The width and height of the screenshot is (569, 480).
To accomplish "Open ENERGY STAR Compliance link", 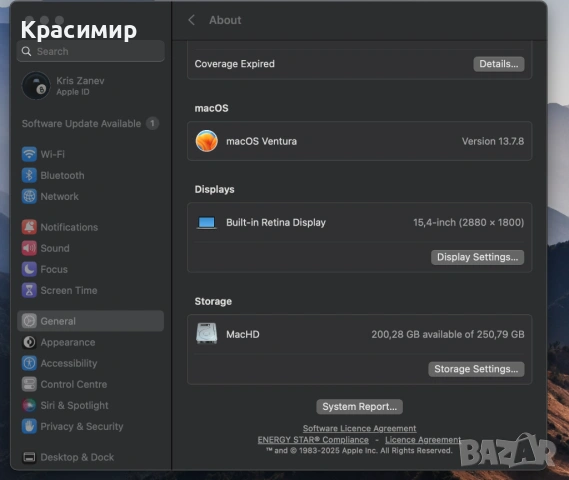I will click(x=313, y=440).
